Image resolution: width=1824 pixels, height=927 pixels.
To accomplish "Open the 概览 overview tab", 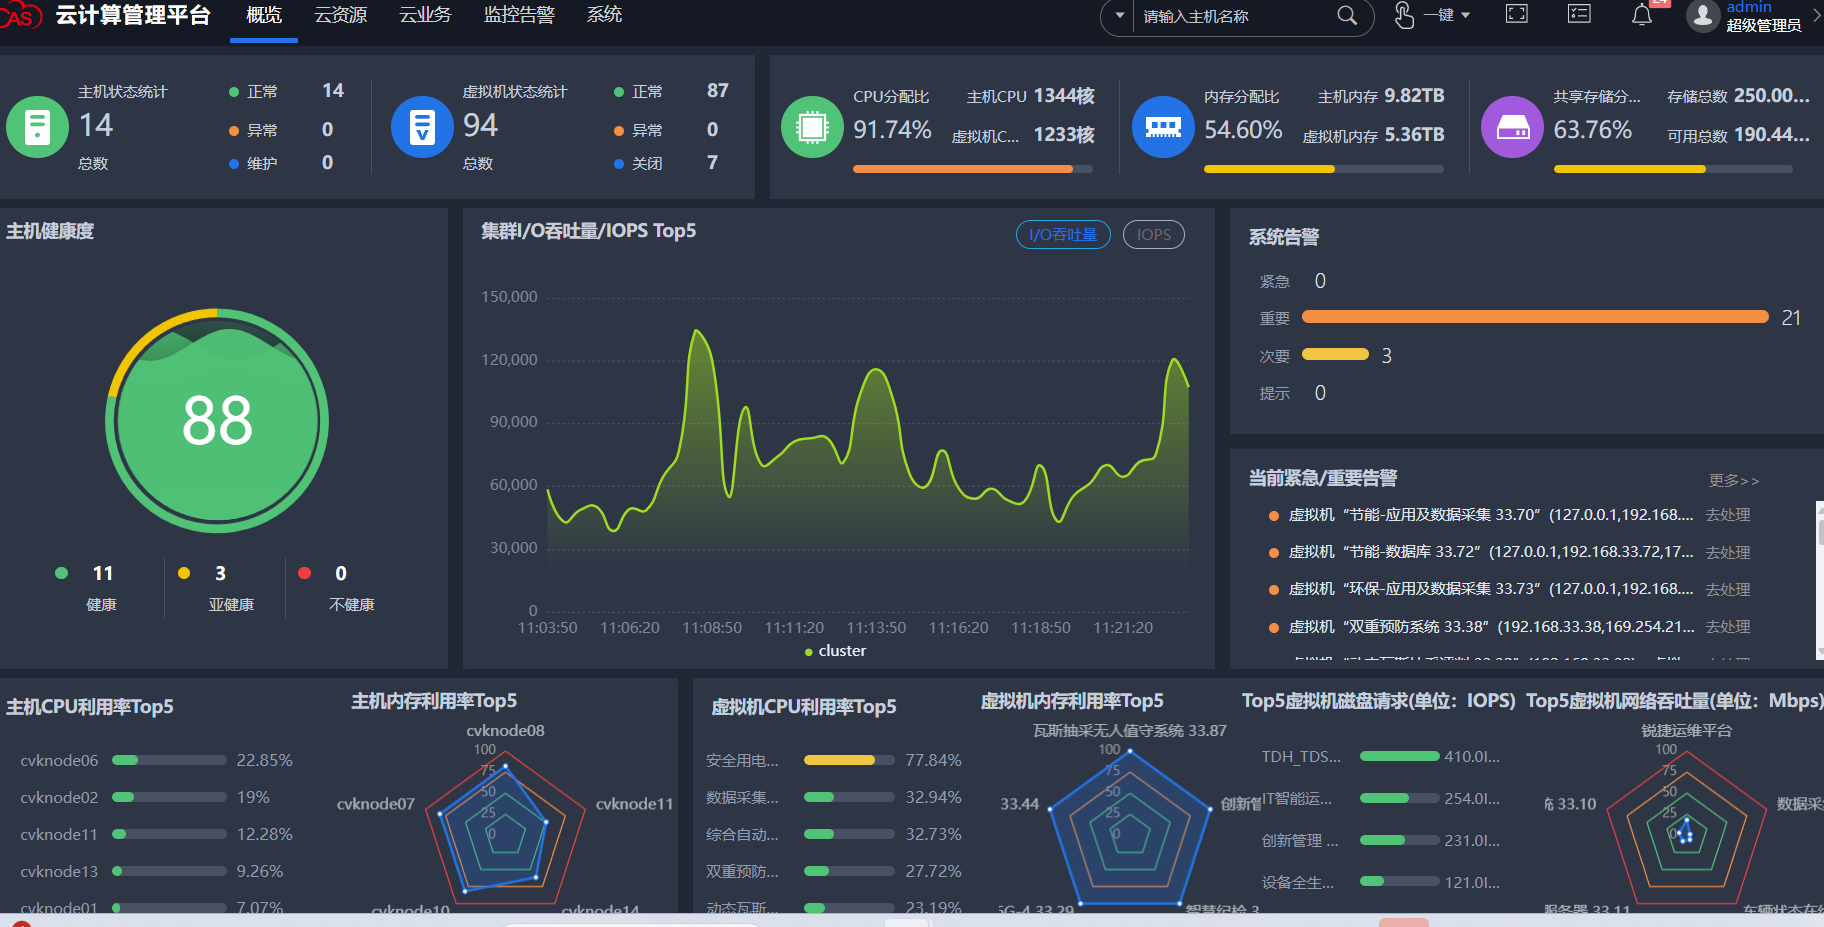I will tap(264, 15).
